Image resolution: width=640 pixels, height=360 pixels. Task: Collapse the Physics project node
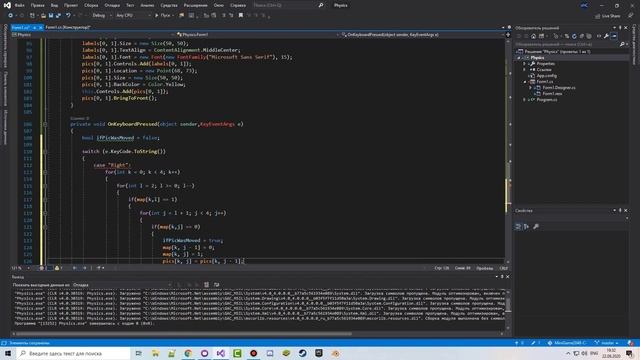point(519,58)
